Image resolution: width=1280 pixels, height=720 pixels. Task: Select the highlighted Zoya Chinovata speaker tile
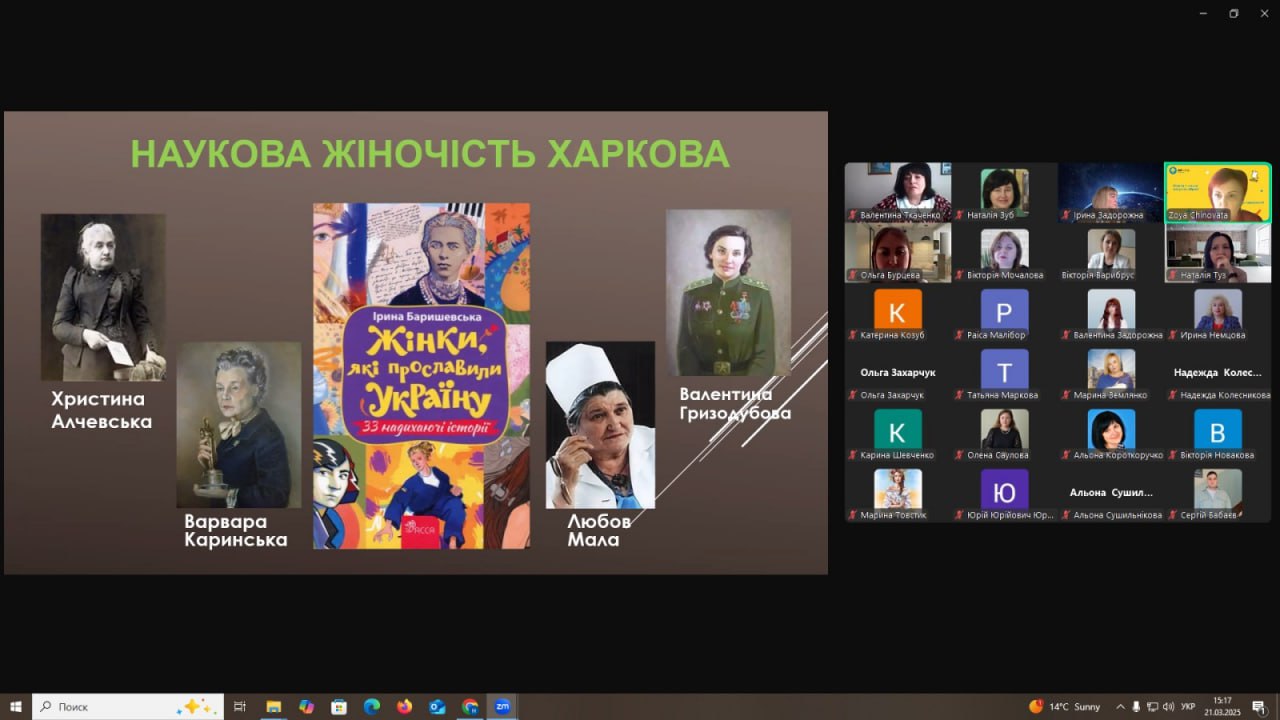click(1218, 192)
